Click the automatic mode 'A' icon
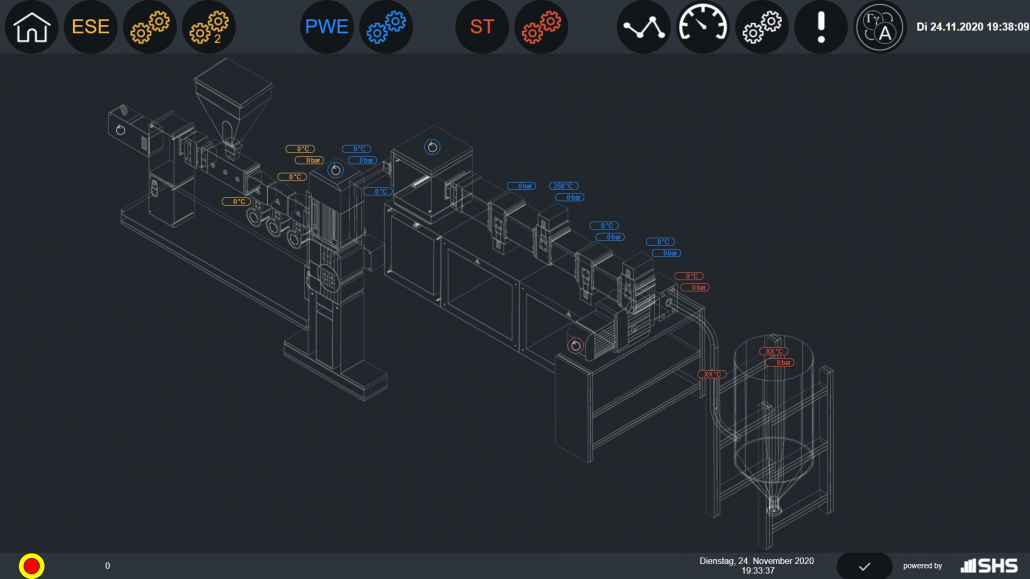1030x579 pixels. point(880,27)
